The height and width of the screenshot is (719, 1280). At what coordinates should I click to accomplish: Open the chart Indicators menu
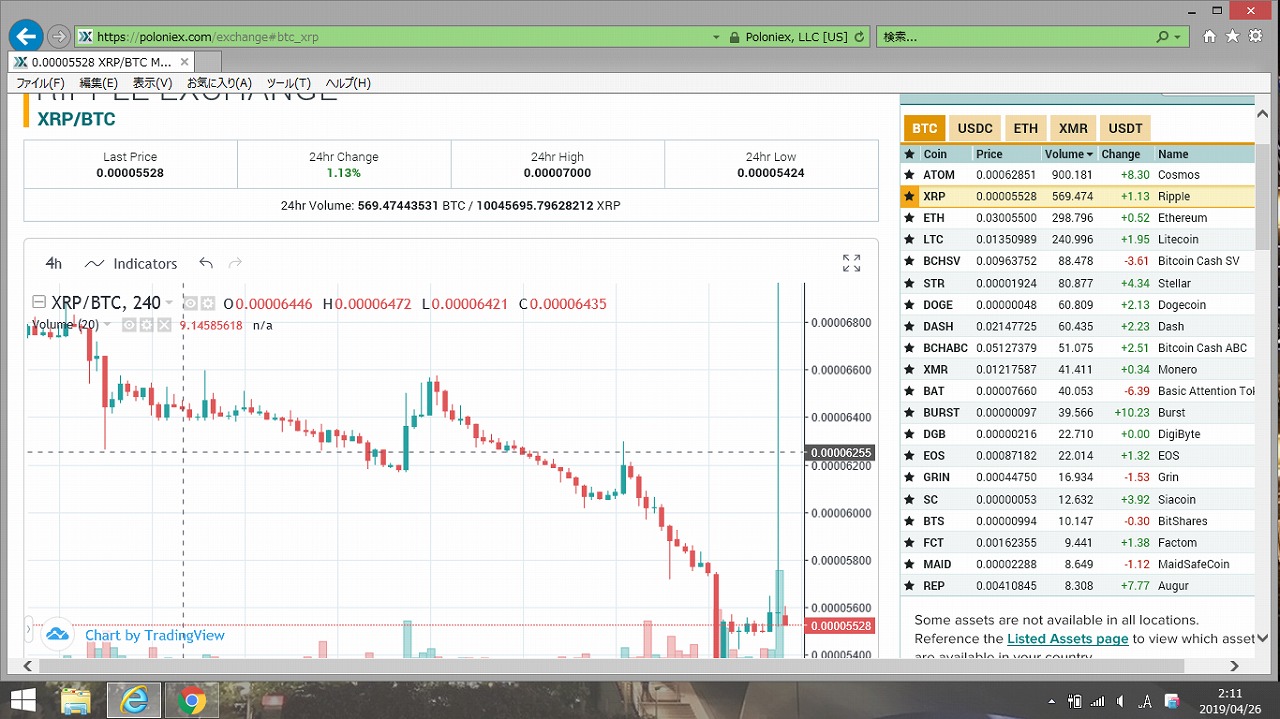pyautogui.click(x=131, y=264)
